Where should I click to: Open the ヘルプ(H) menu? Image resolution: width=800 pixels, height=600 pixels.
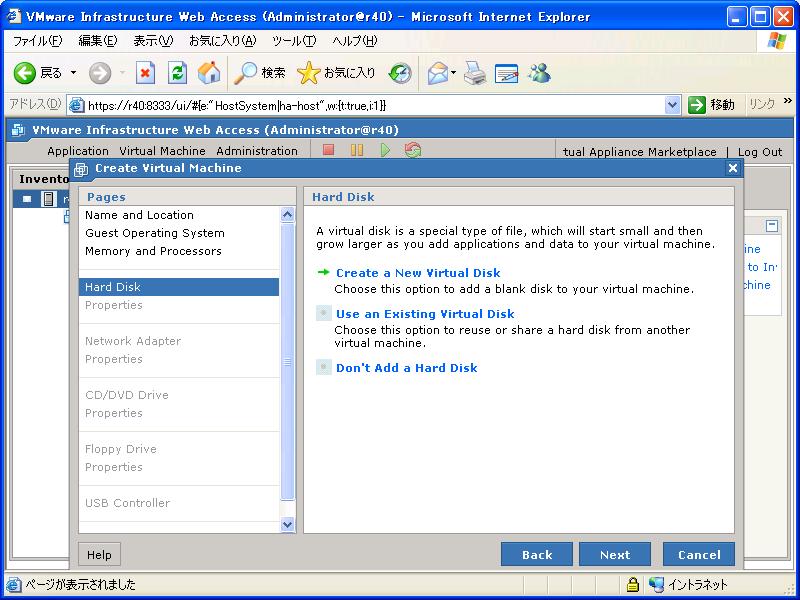click(355, 41)
